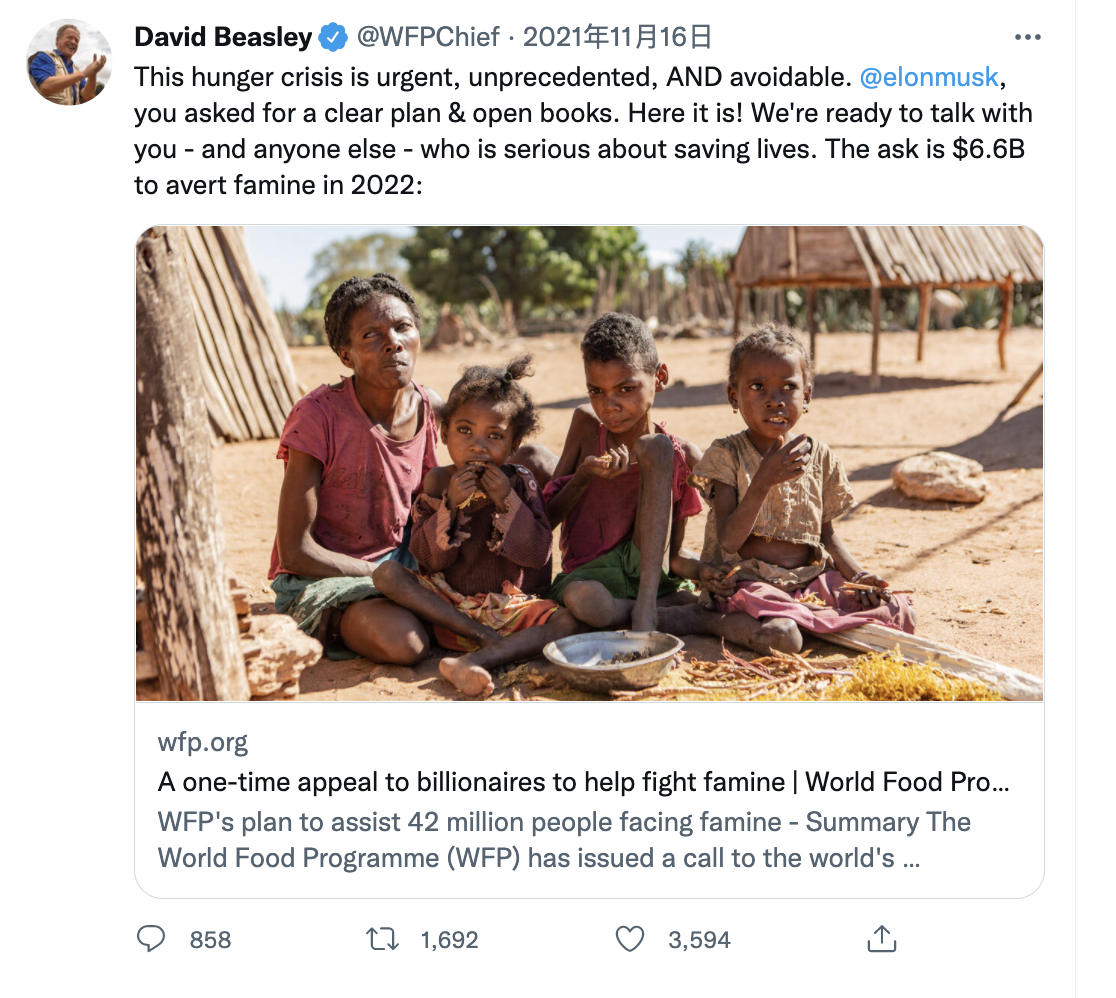Image resolution: width=1116 pixels, height=998 pixels.
Task: Click the 2021年11月16日 tweet date
Action: click(x=617, y=38)
